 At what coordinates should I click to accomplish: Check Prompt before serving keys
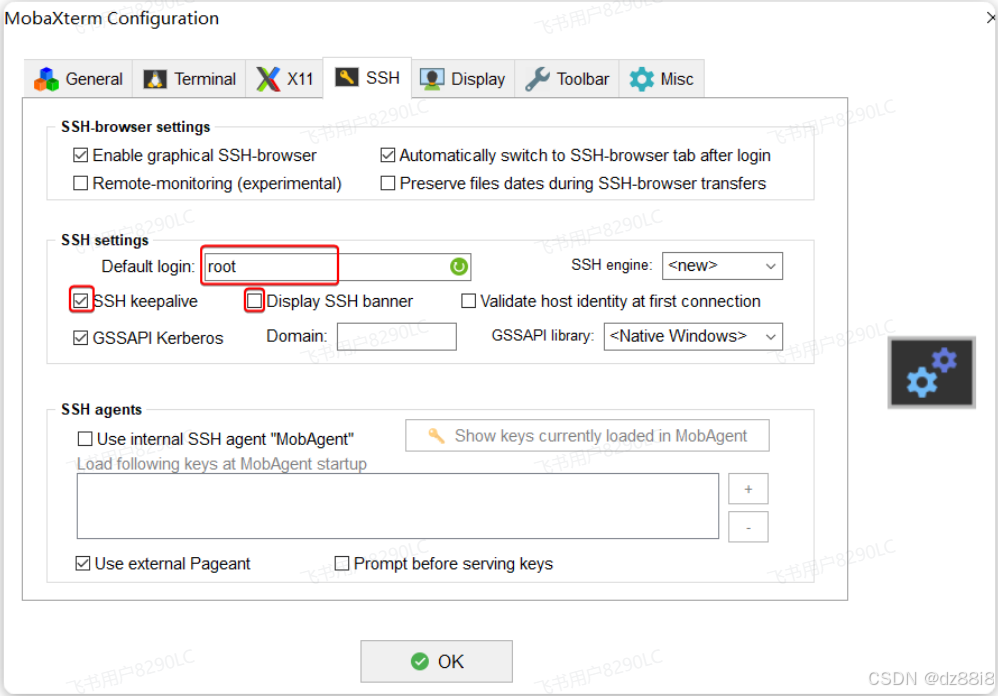click(342, 563)
